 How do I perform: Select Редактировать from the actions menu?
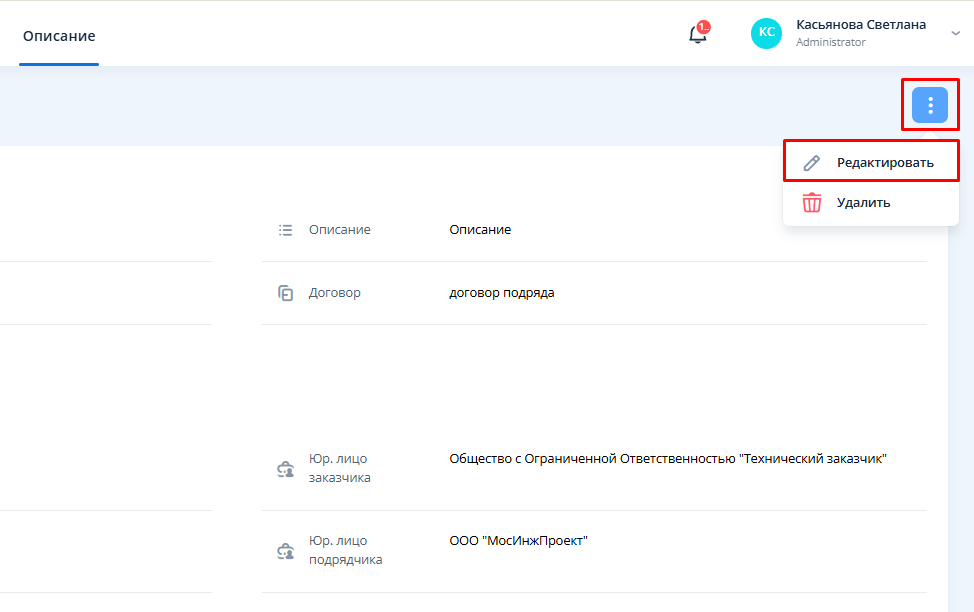[885, 162]
